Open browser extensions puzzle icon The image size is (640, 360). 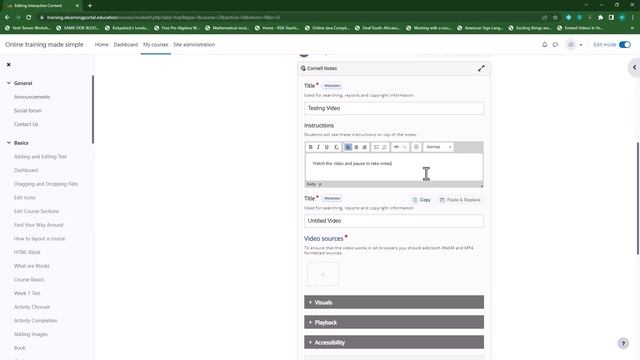coord(600,18)
